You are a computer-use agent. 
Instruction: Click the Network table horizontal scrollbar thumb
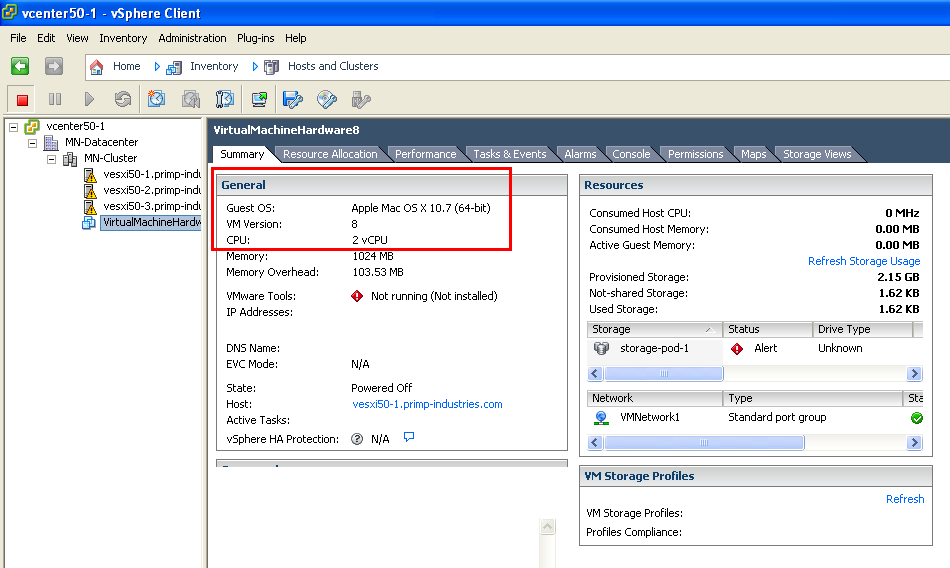[704, 443]
